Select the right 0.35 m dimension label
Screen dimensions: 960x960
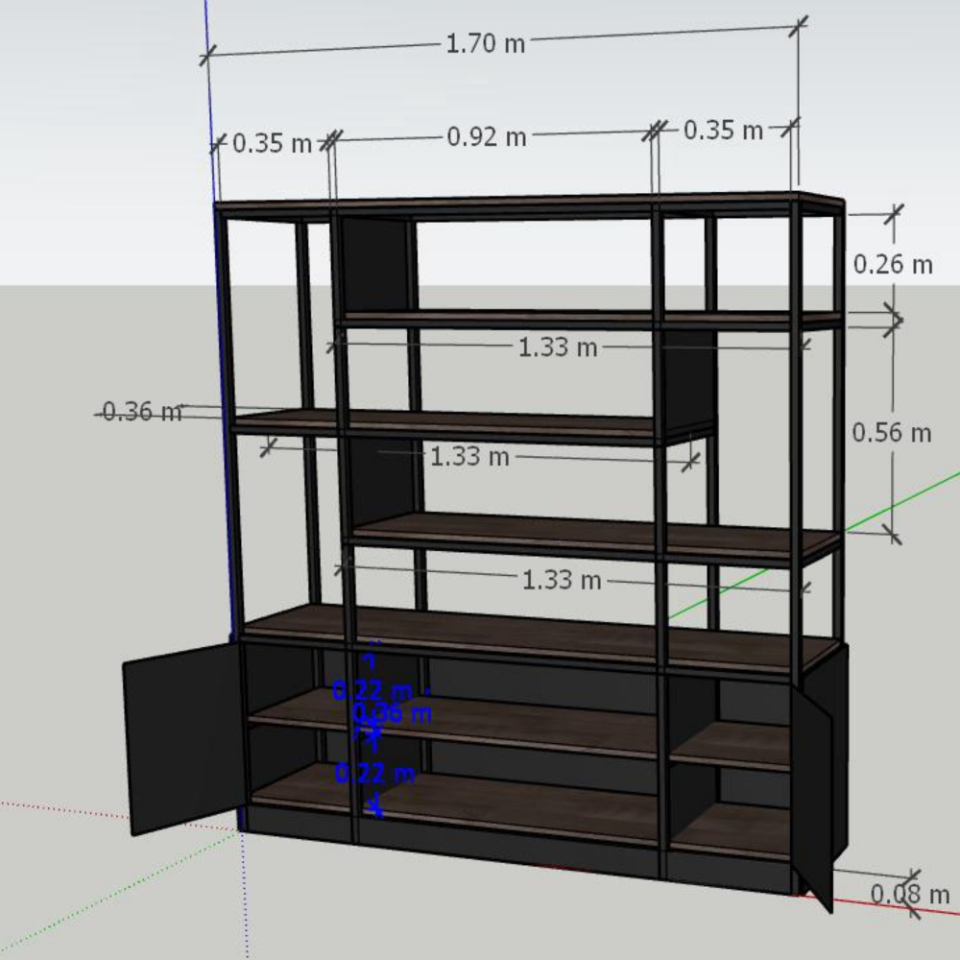[x=723, y=131]
